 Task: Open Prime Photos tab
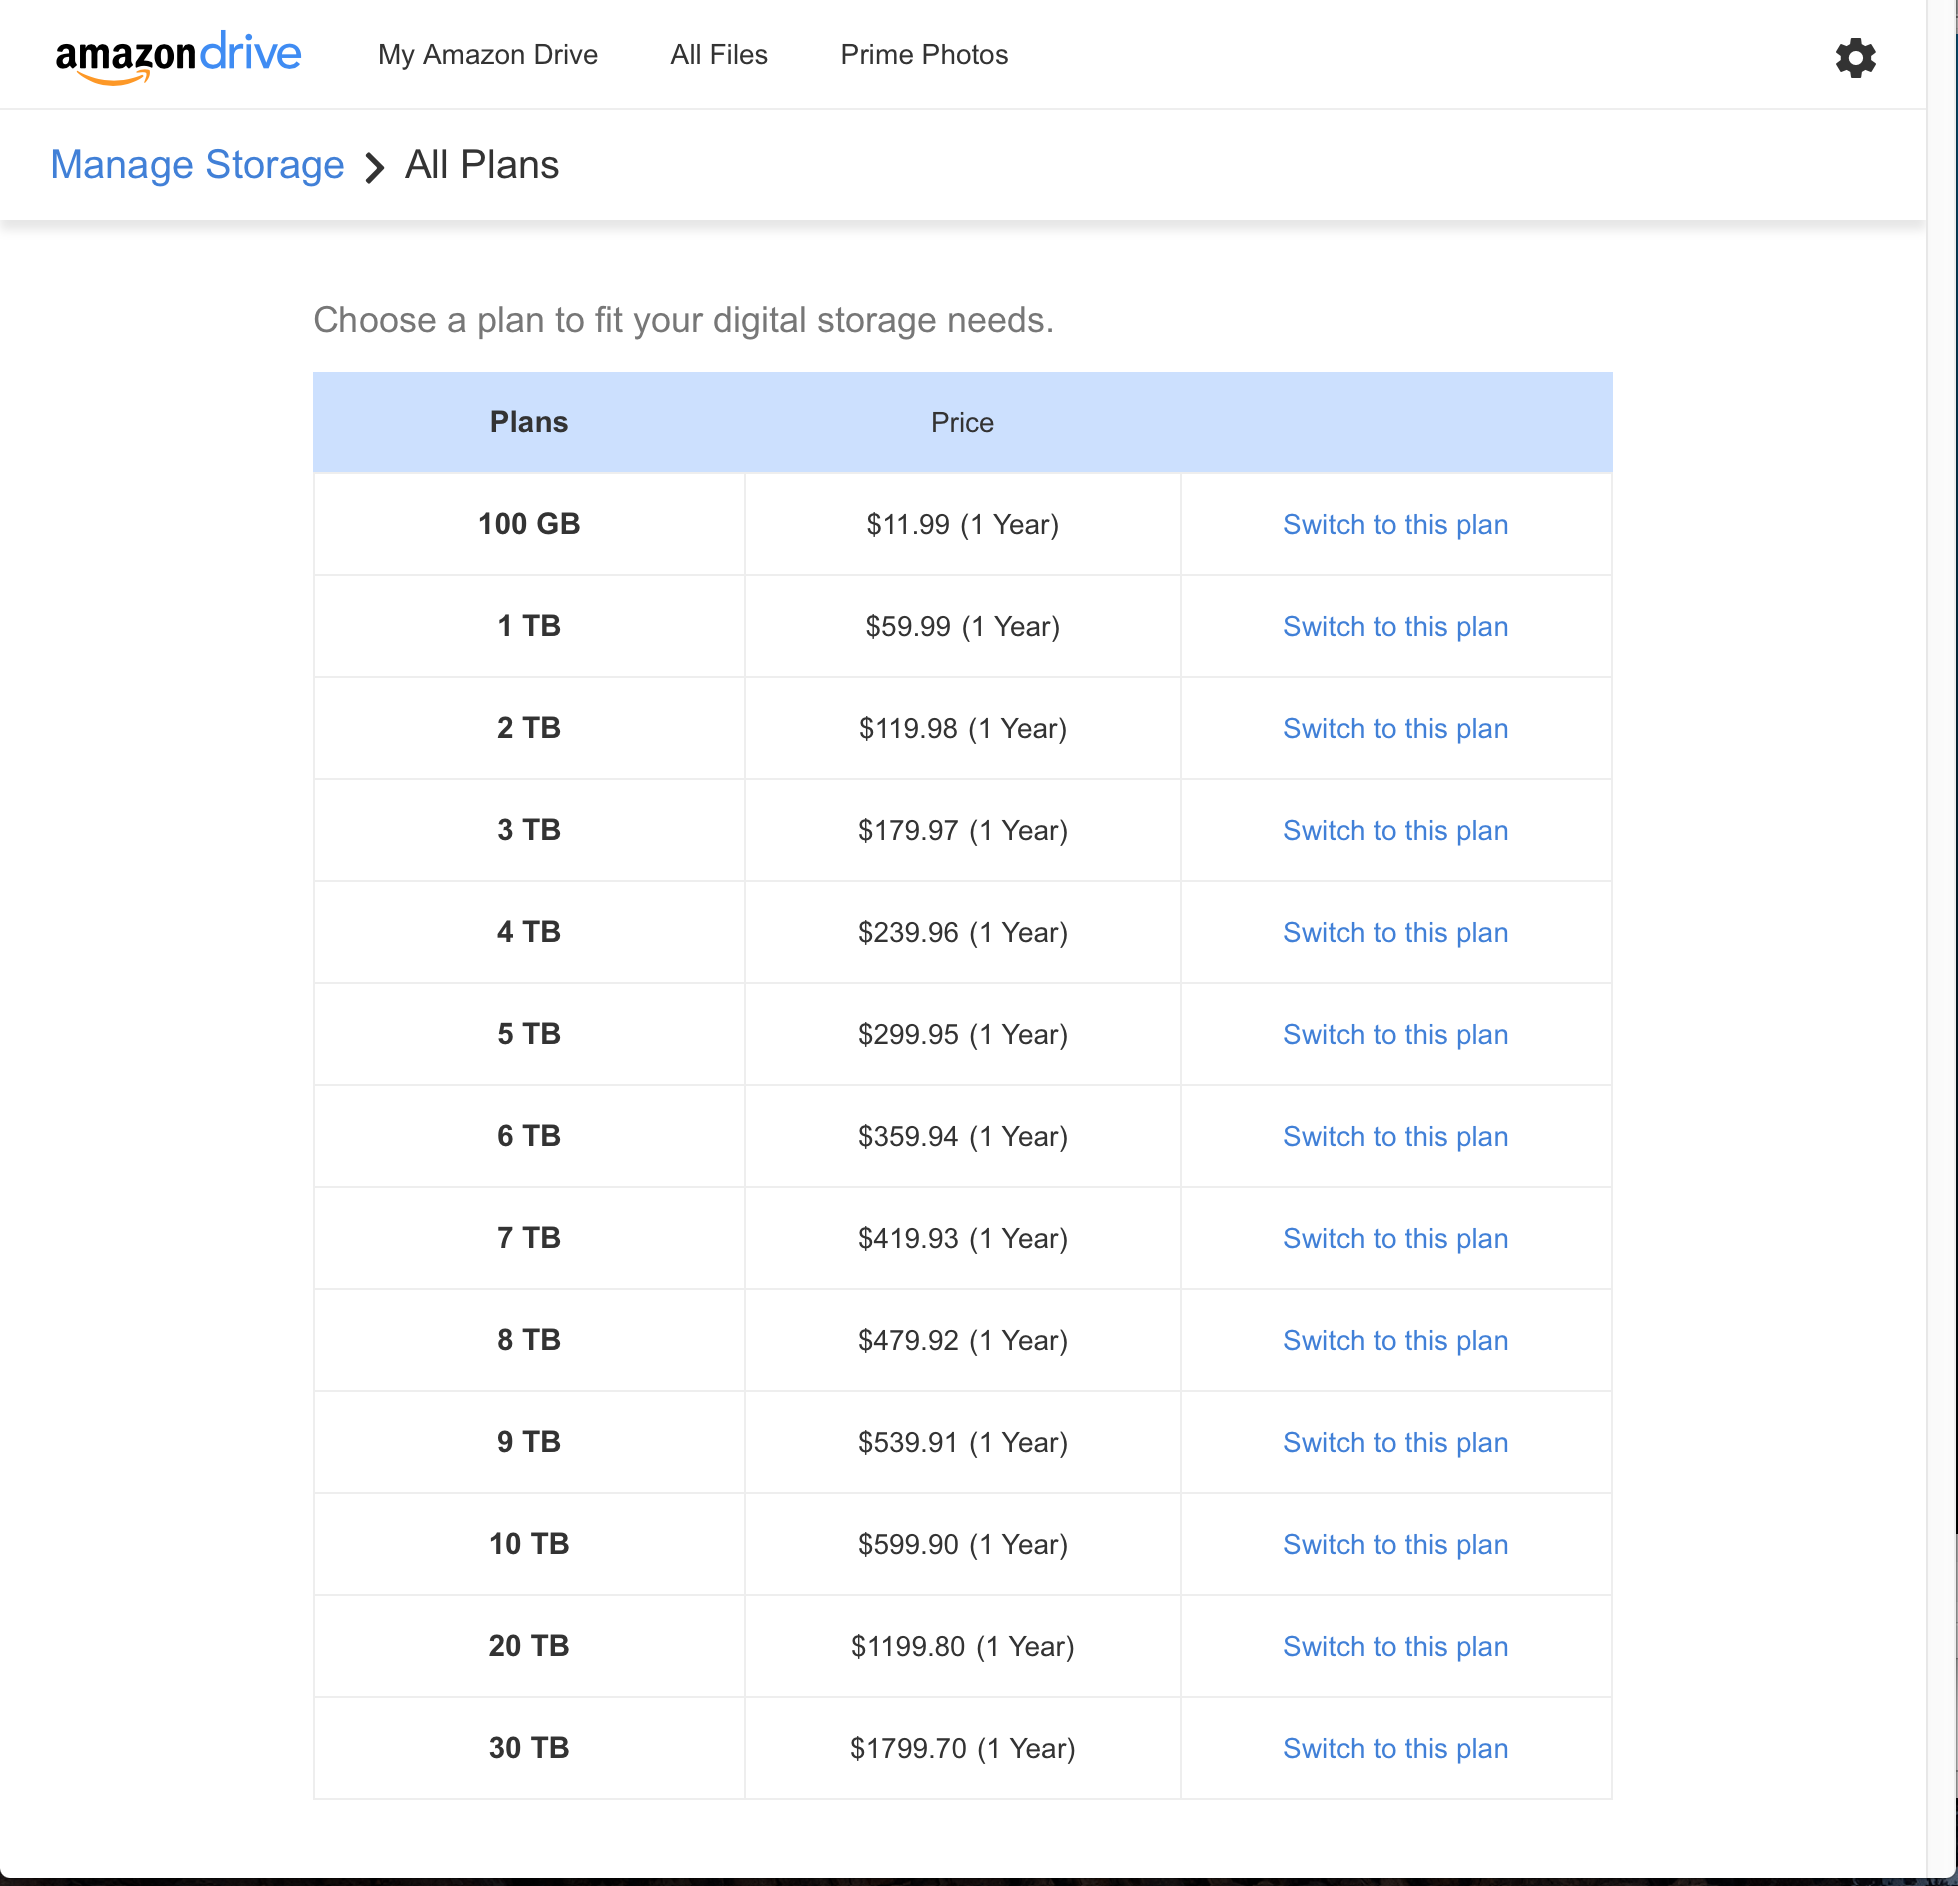pos(923,55)
